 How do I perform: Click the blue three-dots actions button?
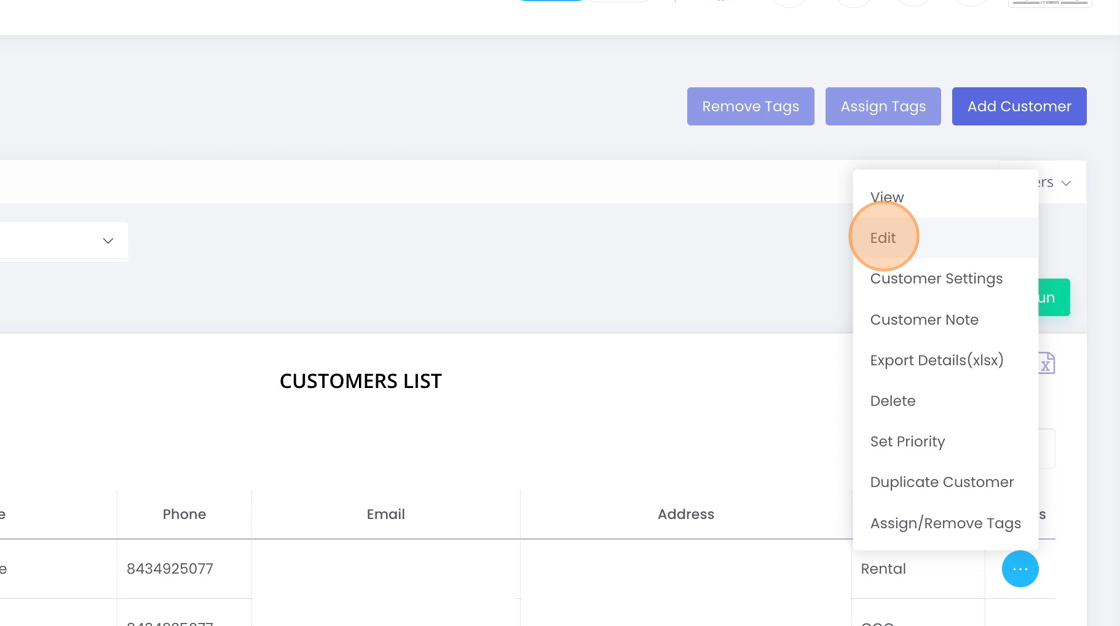pos(1020,569)
